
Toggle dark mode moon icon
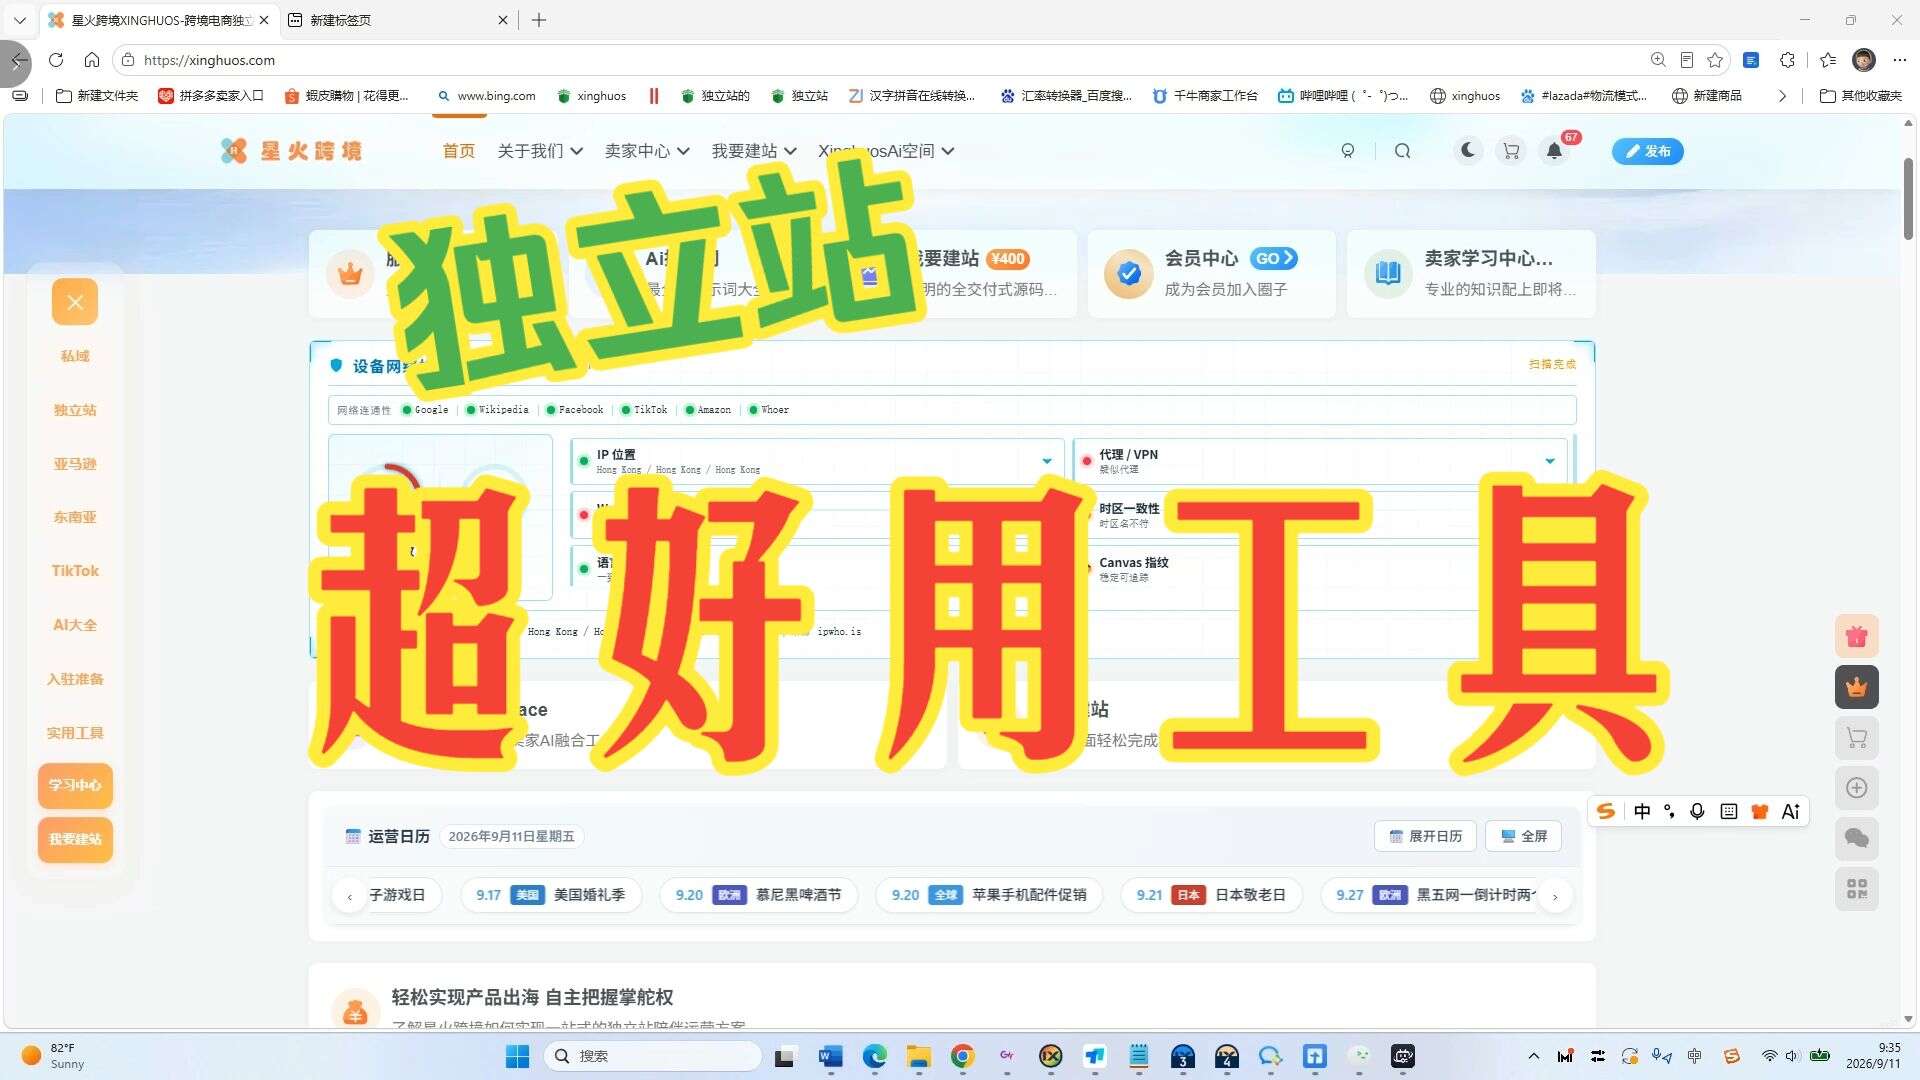tap(1467, 150)
